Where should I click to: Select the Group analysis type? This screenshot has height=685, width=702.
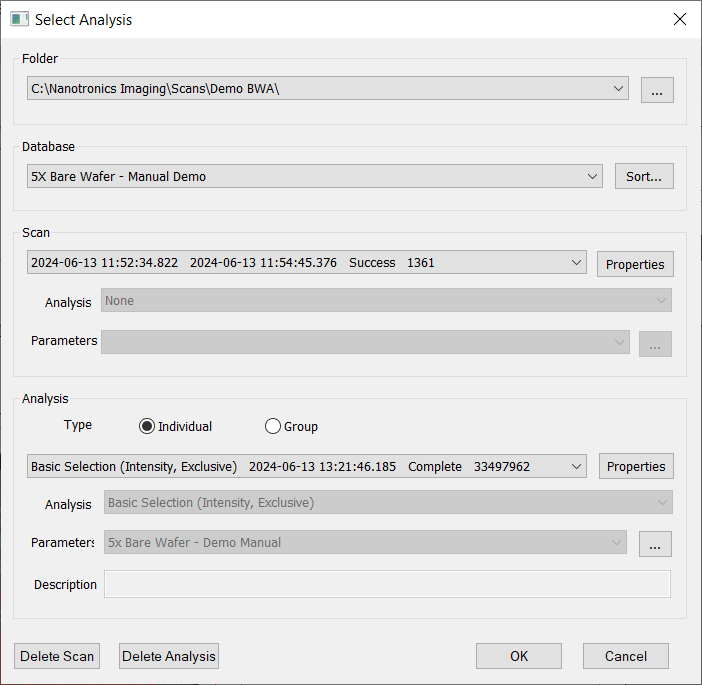pos(273,426)
